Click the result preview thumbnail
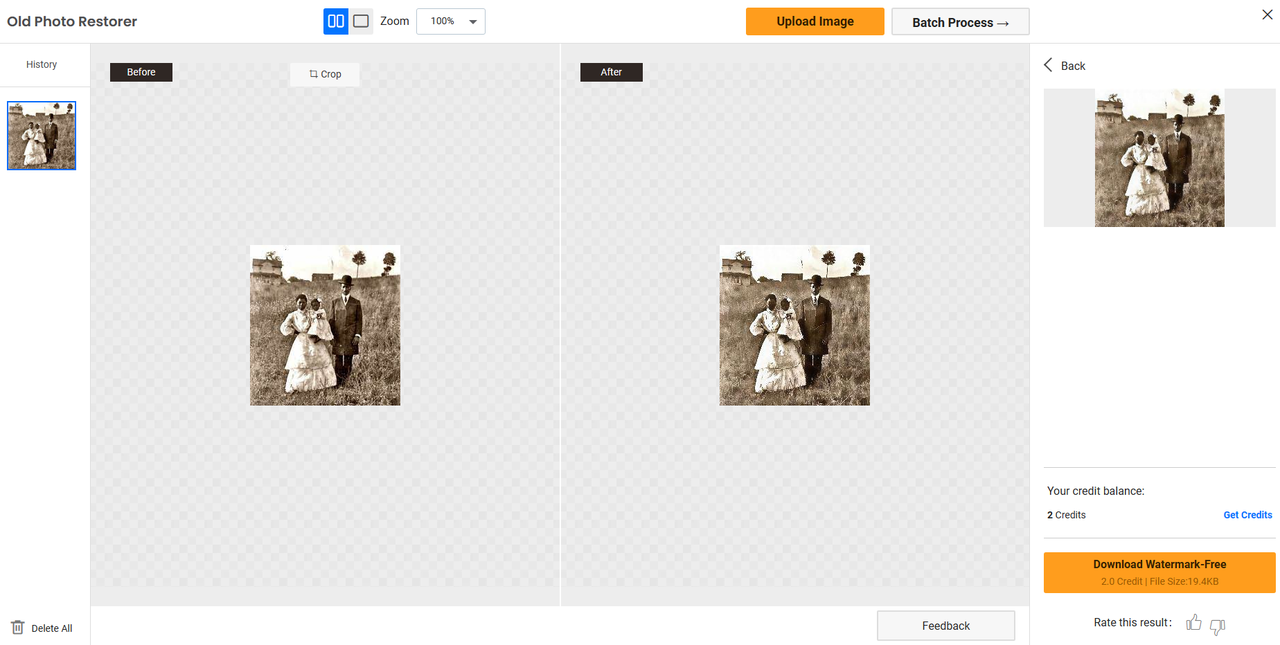1280x645 pixels. 1160,158
